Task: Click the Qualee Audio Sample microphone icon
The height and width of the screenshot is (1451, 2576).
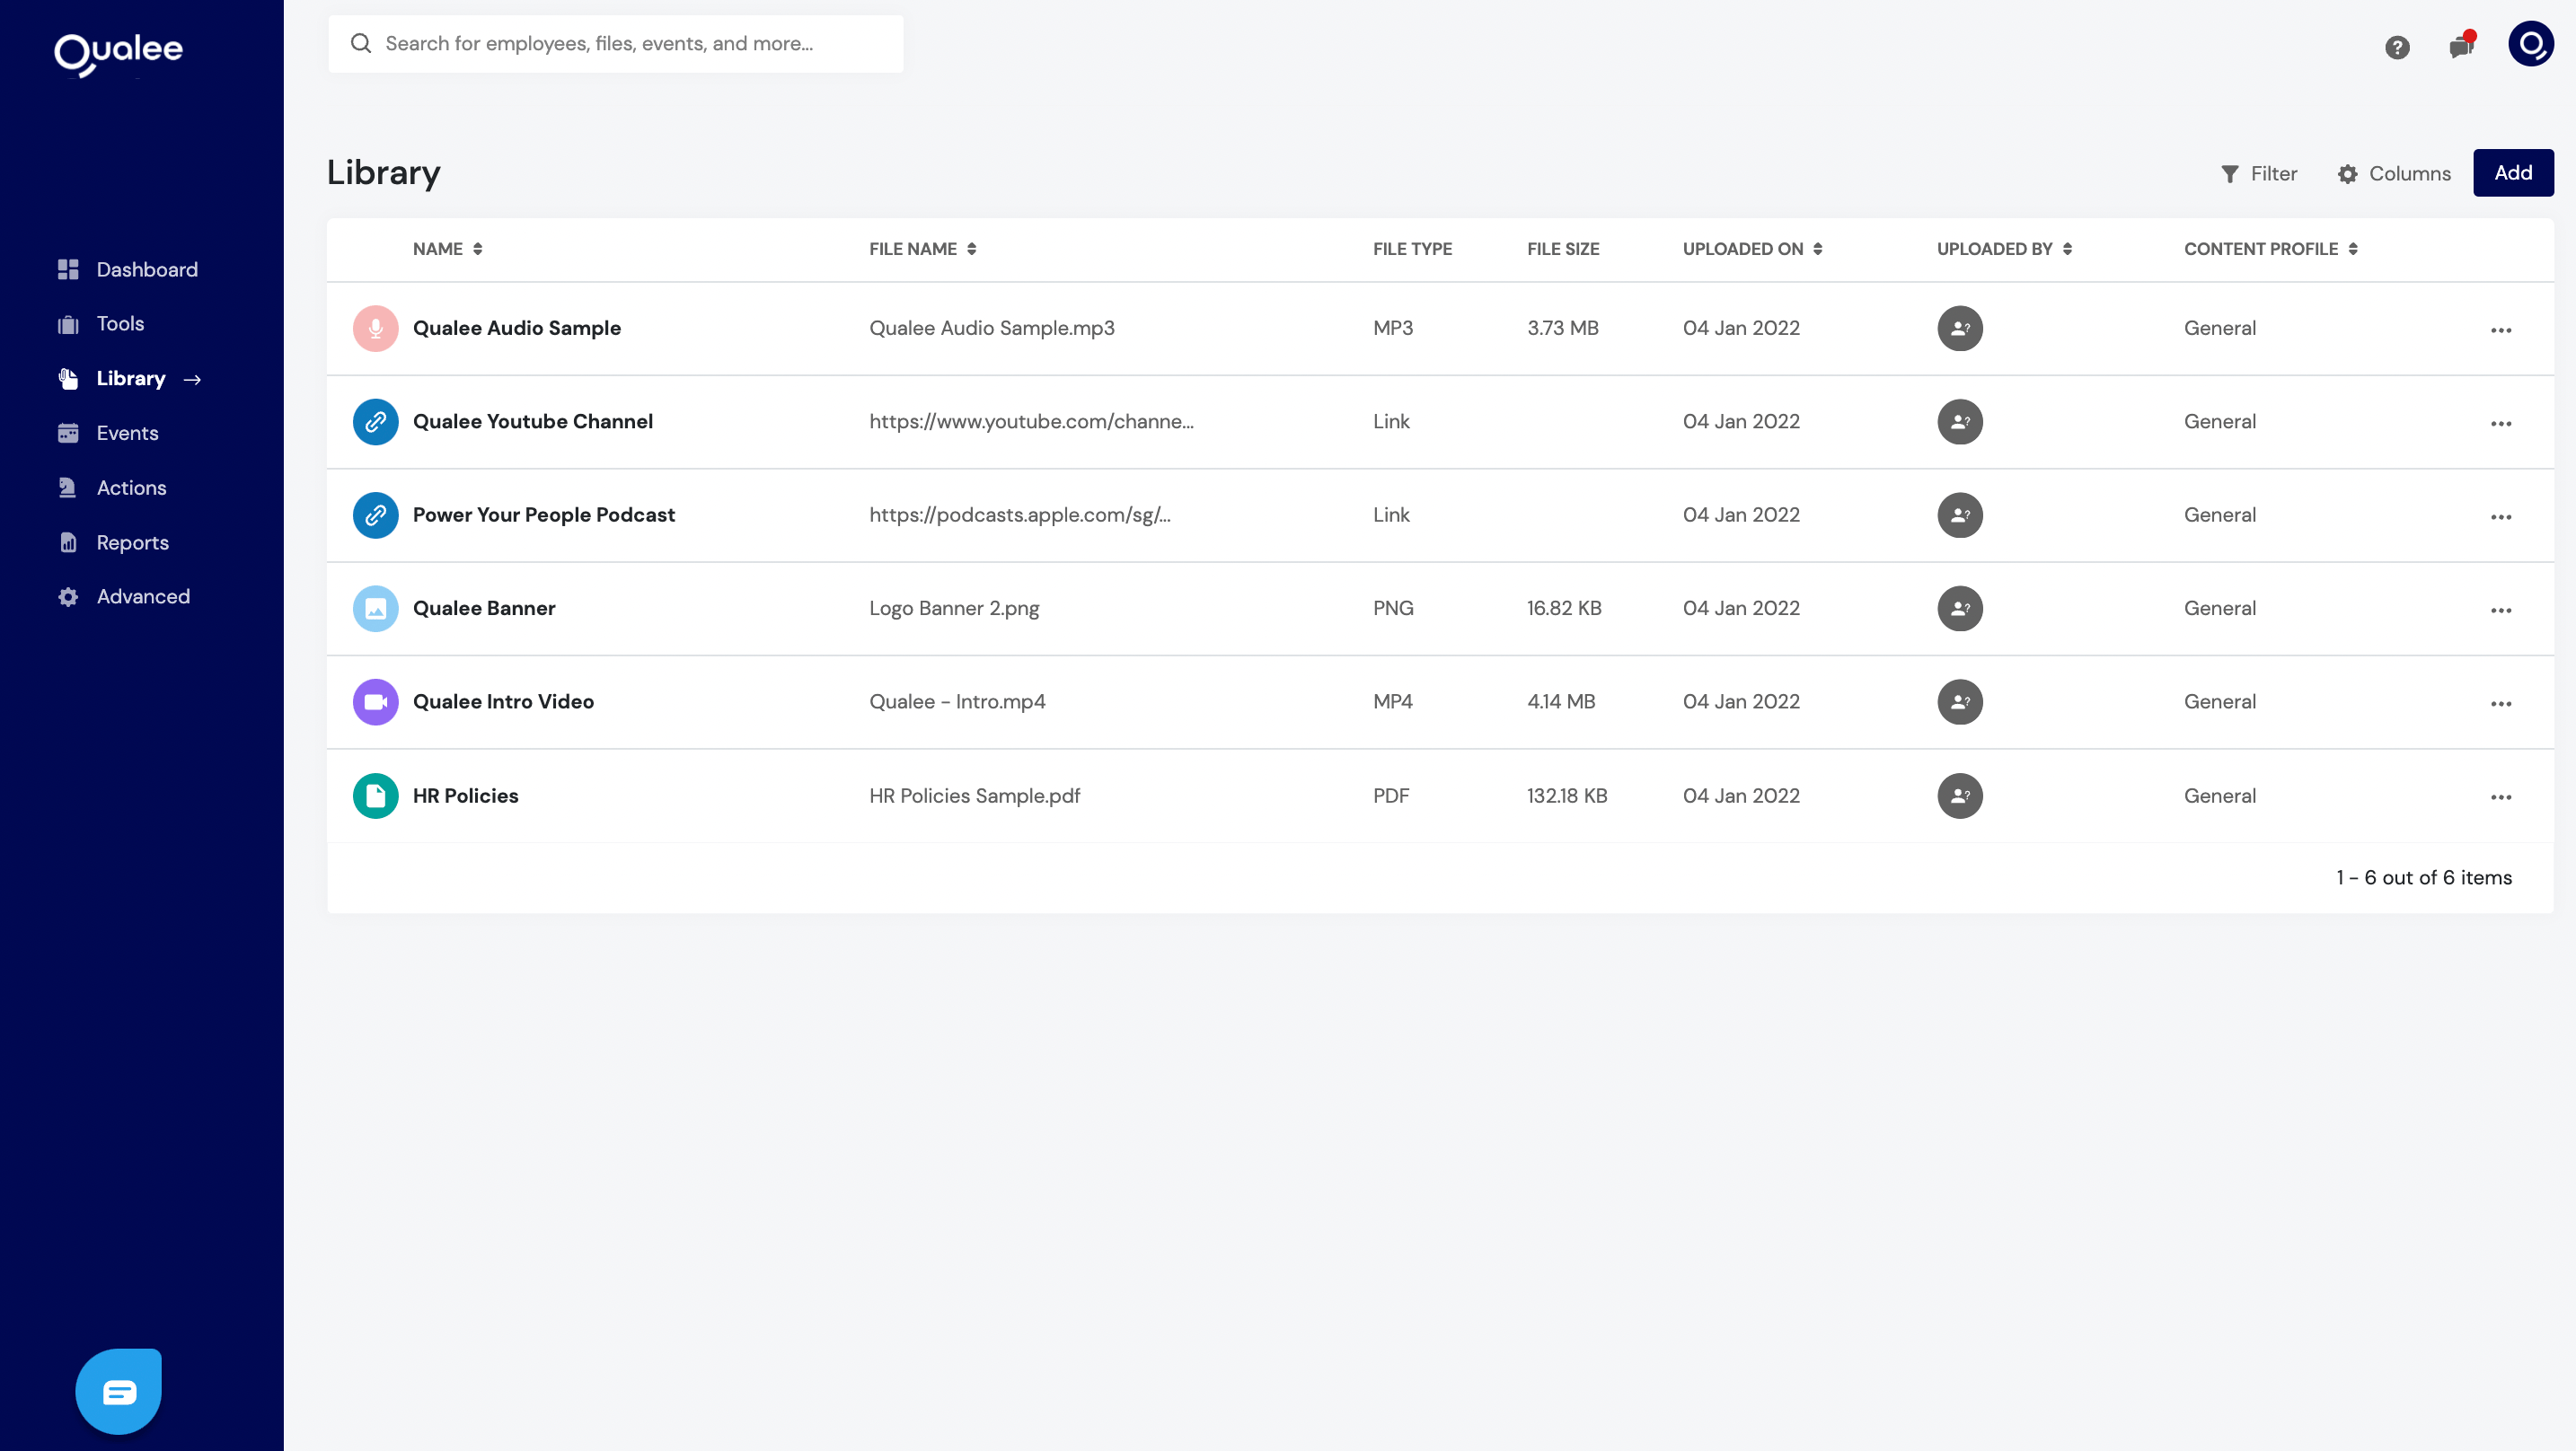Action: coord(375,328)
